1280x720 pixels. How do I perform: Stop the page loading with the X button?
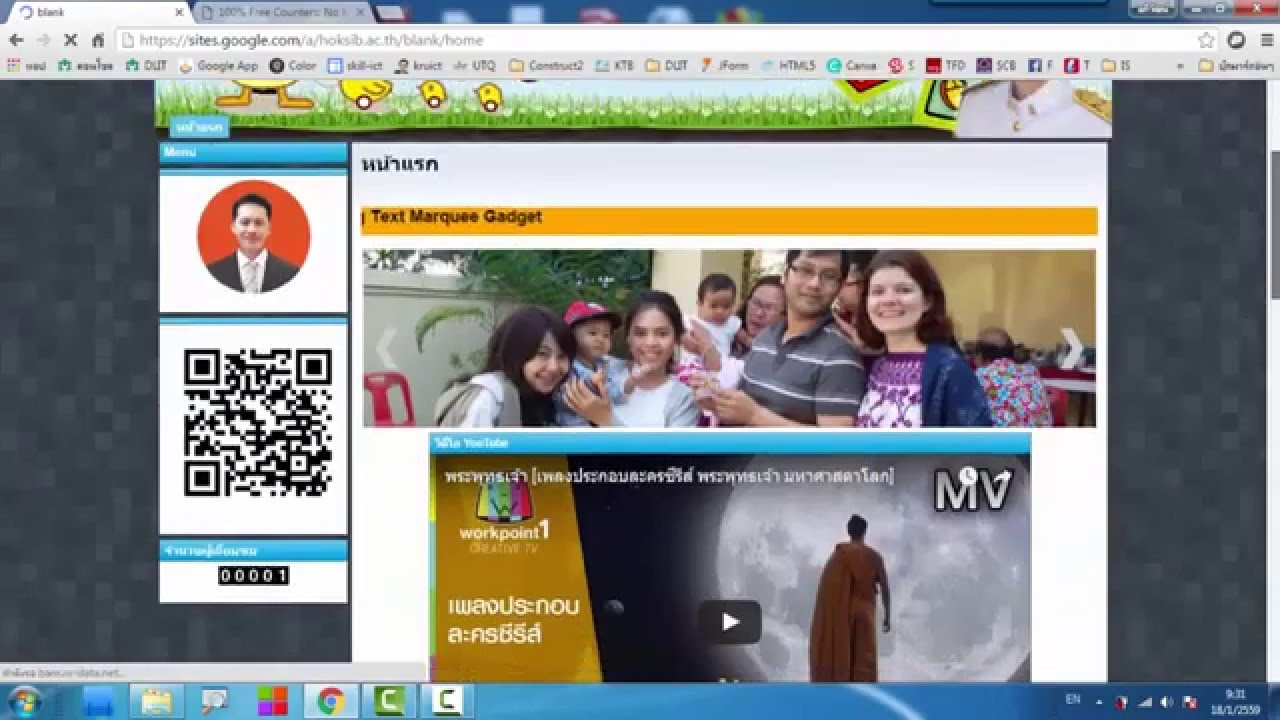tap(70, 40)
